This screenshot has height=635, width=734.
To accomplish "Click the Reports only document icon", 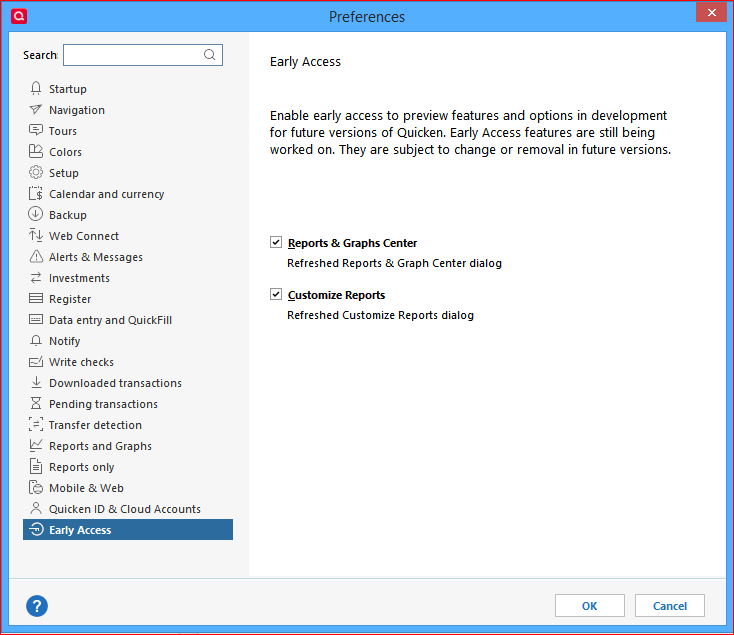I will 36,466.
